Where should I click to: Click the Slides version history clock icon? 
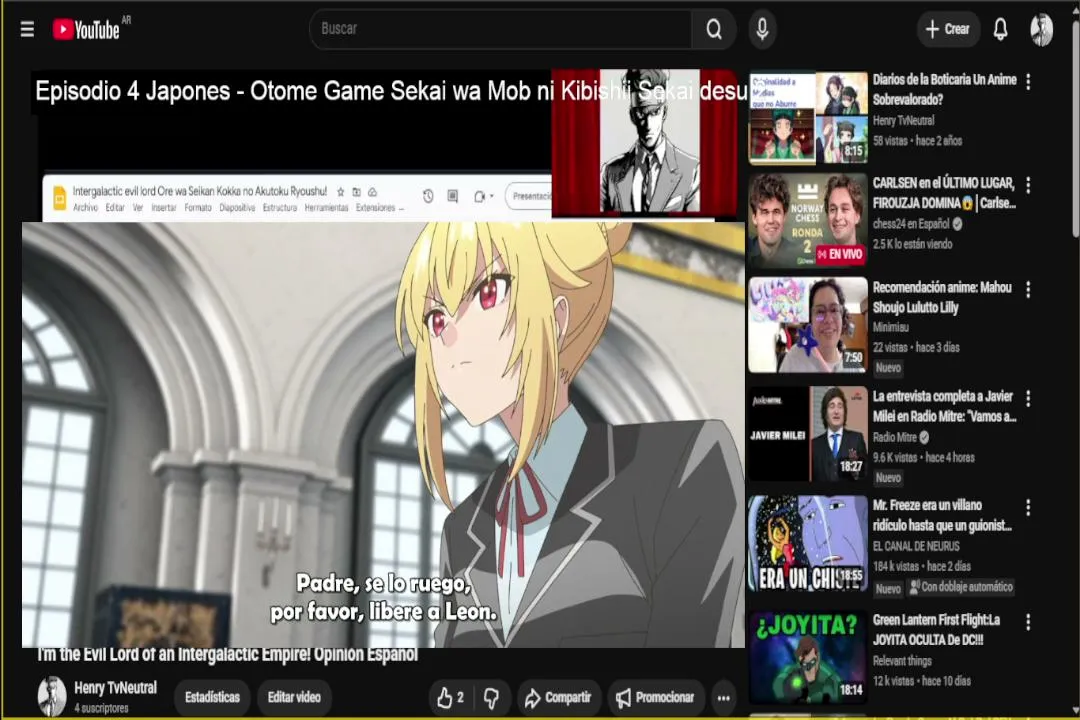428,196
